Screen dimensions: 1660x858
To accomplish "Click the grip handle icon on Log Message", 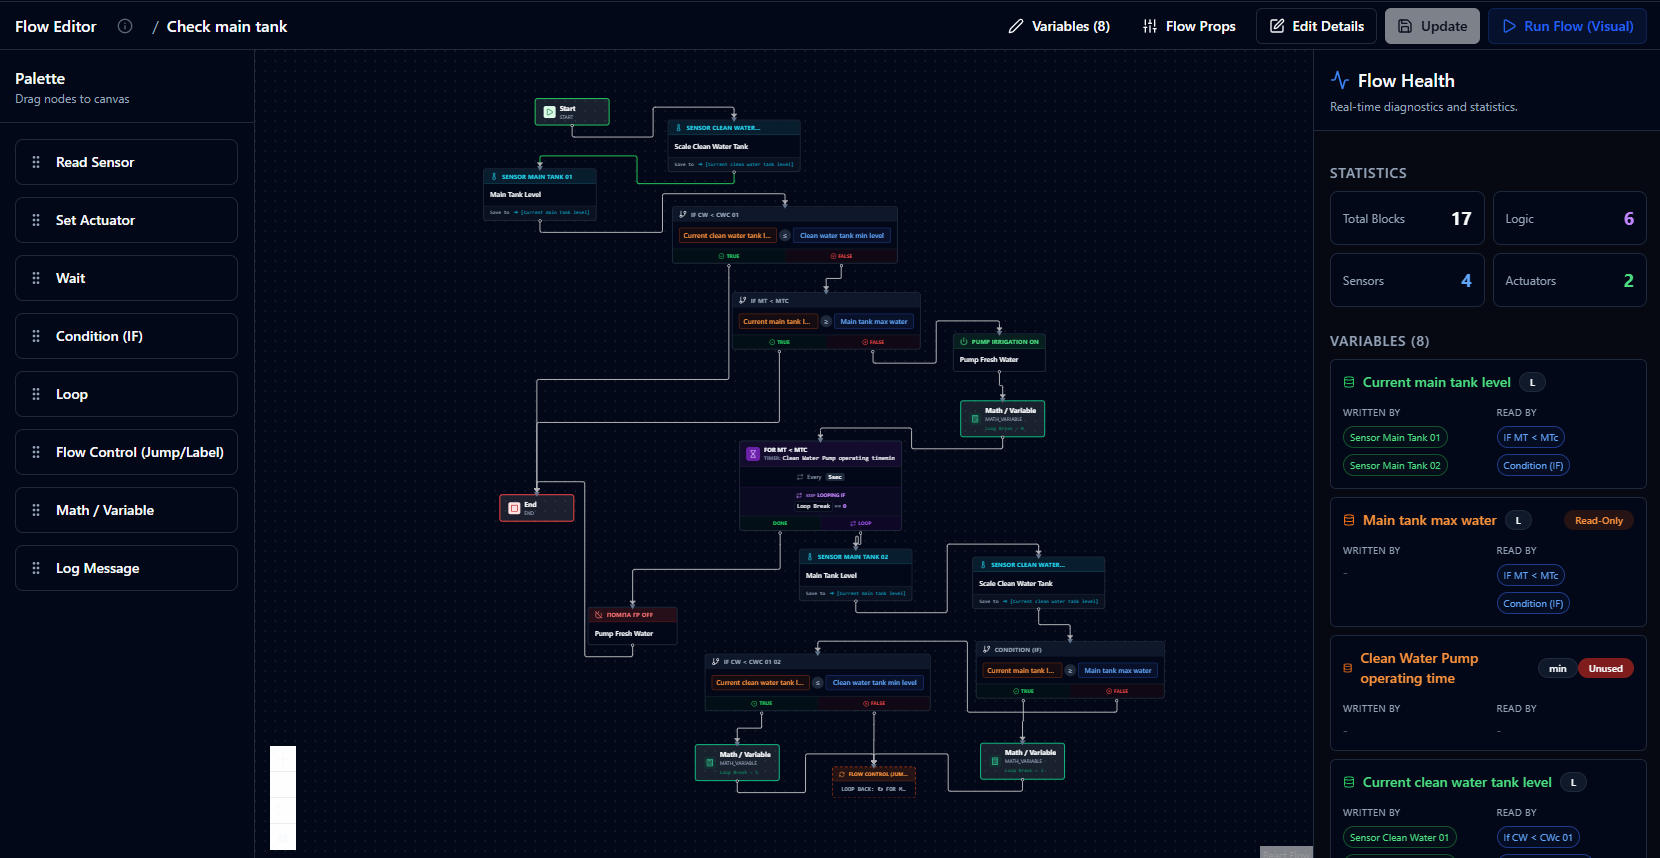I will pyautogui.click(x=36, y=568).
